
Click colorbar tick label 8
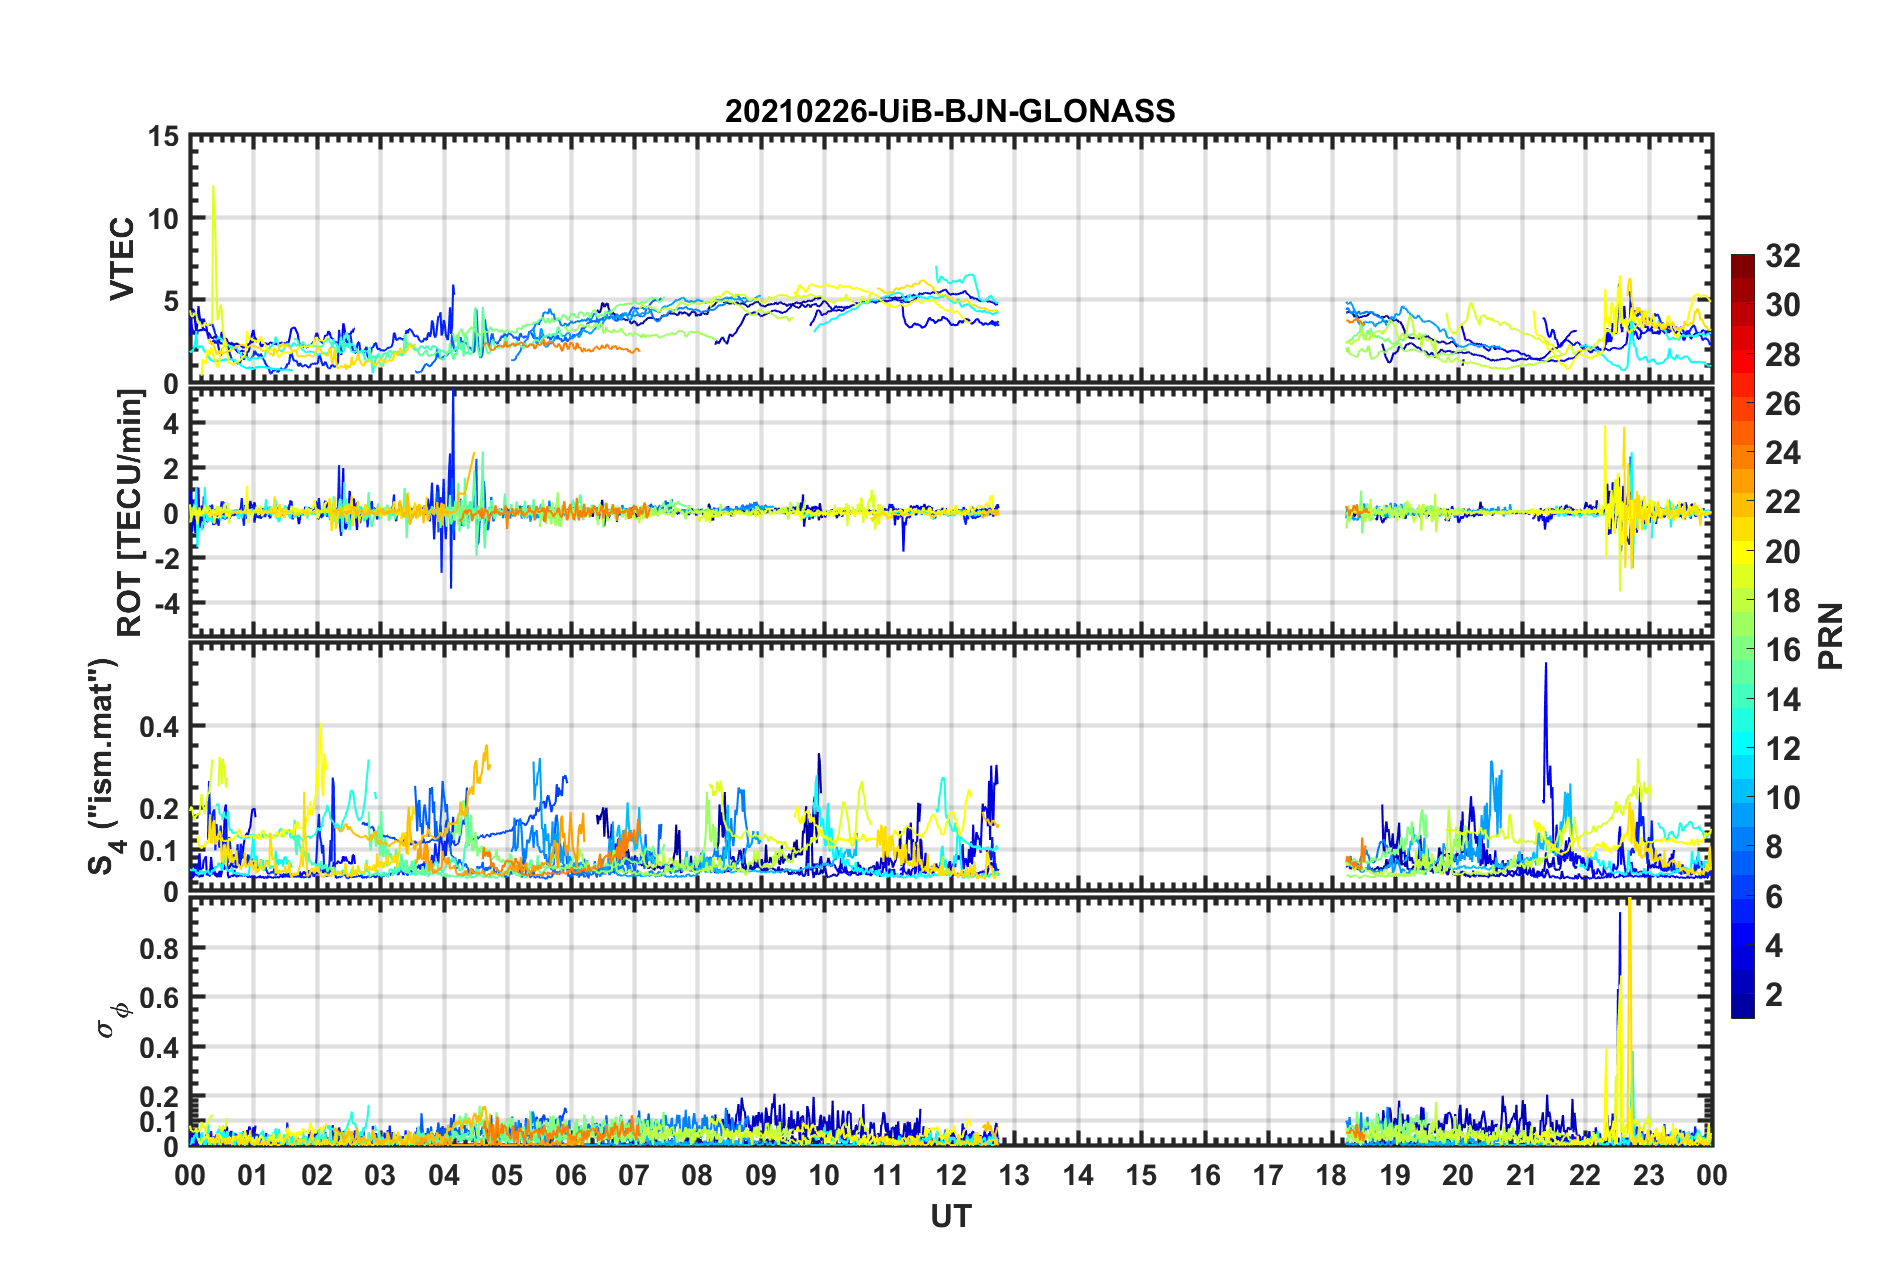point(1774,847)
